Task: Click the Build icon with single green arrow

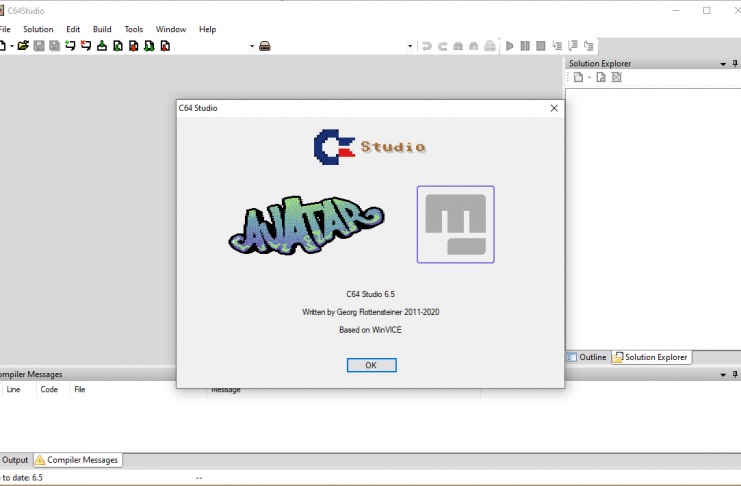Action: (118, 46)
